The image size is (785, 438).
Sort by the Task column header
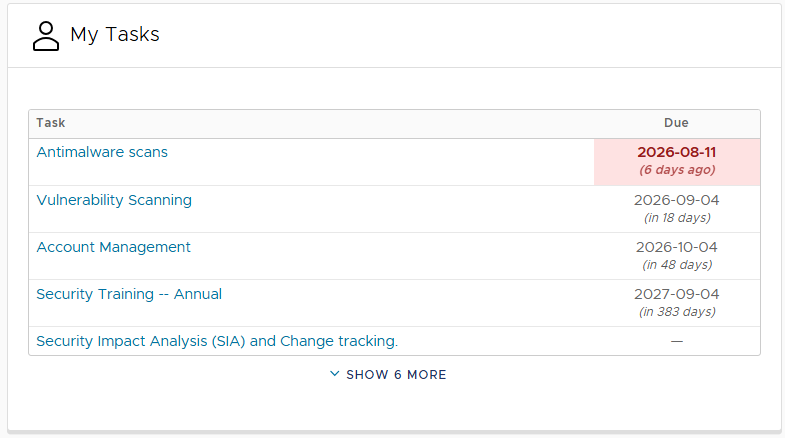(51, 123)
